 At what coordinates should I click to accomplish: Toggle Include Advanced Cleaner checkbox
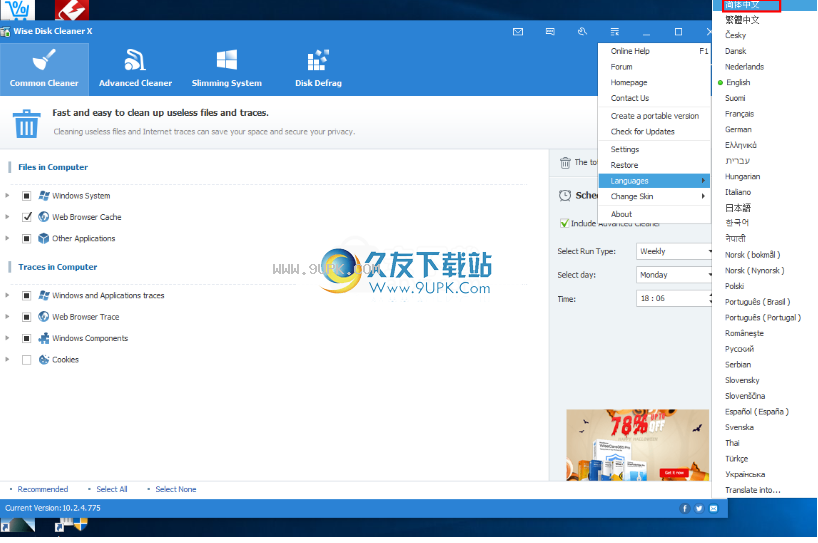[x=564, y=223]
